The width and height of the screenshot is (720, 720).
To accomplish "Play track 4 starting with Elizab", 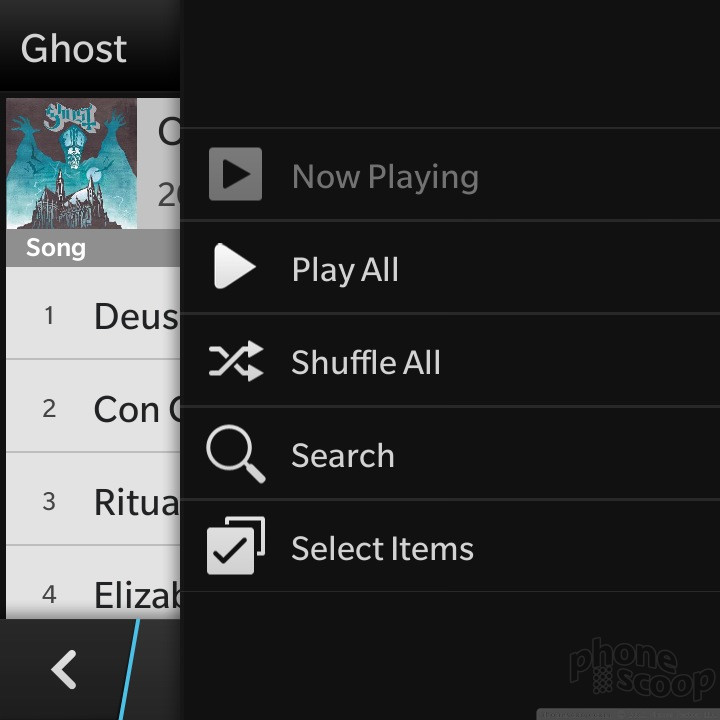I will (x=93, y=583).
